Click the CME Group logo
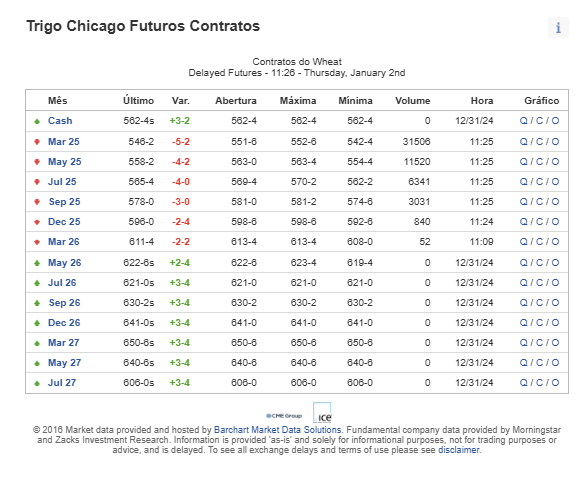 [284, 416]
